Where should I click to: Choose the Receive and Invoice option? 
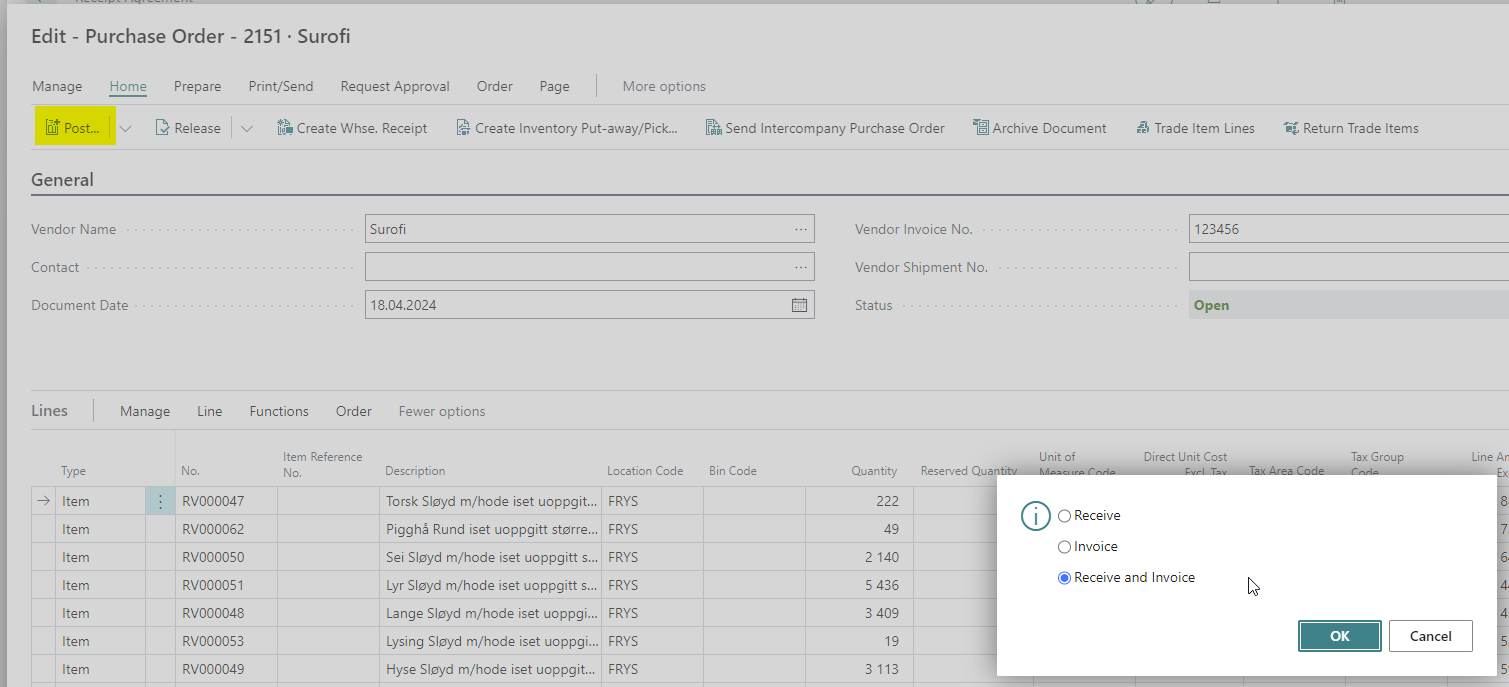click(1064, 578)
